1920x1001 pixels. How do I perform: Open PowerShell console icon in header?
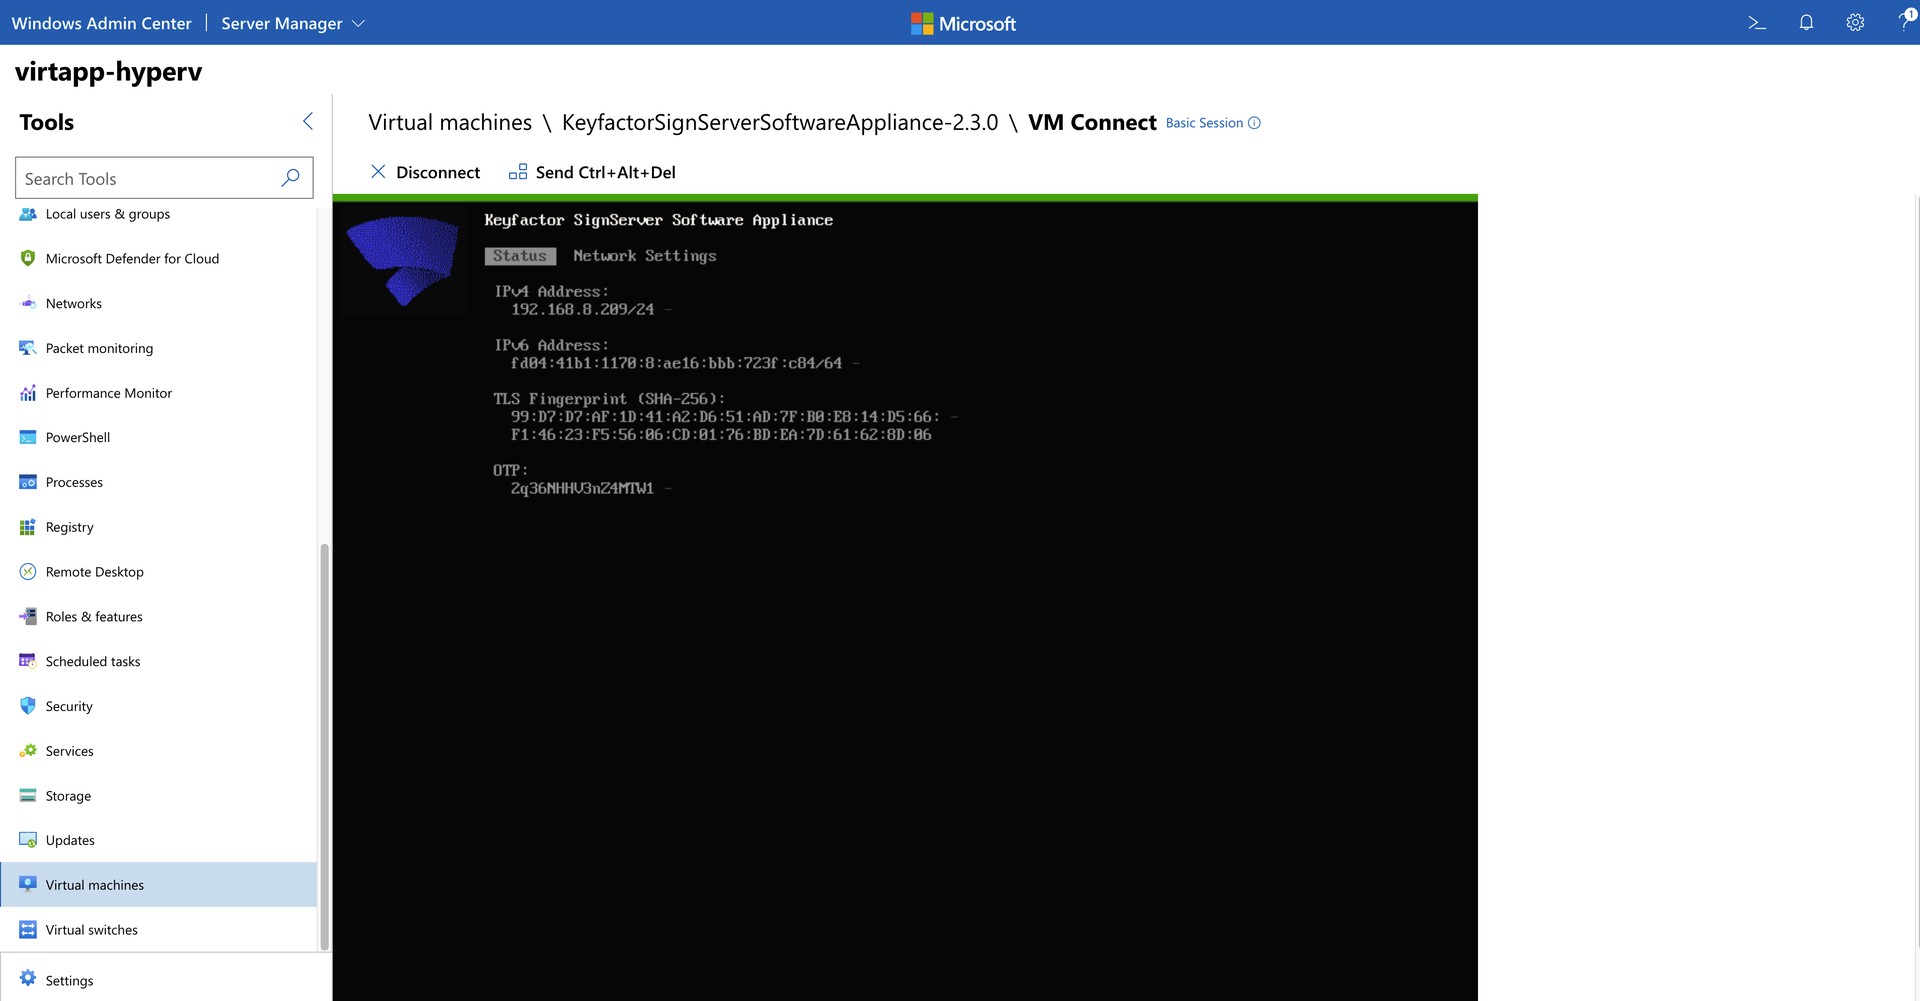click(x=1757, y=23)
